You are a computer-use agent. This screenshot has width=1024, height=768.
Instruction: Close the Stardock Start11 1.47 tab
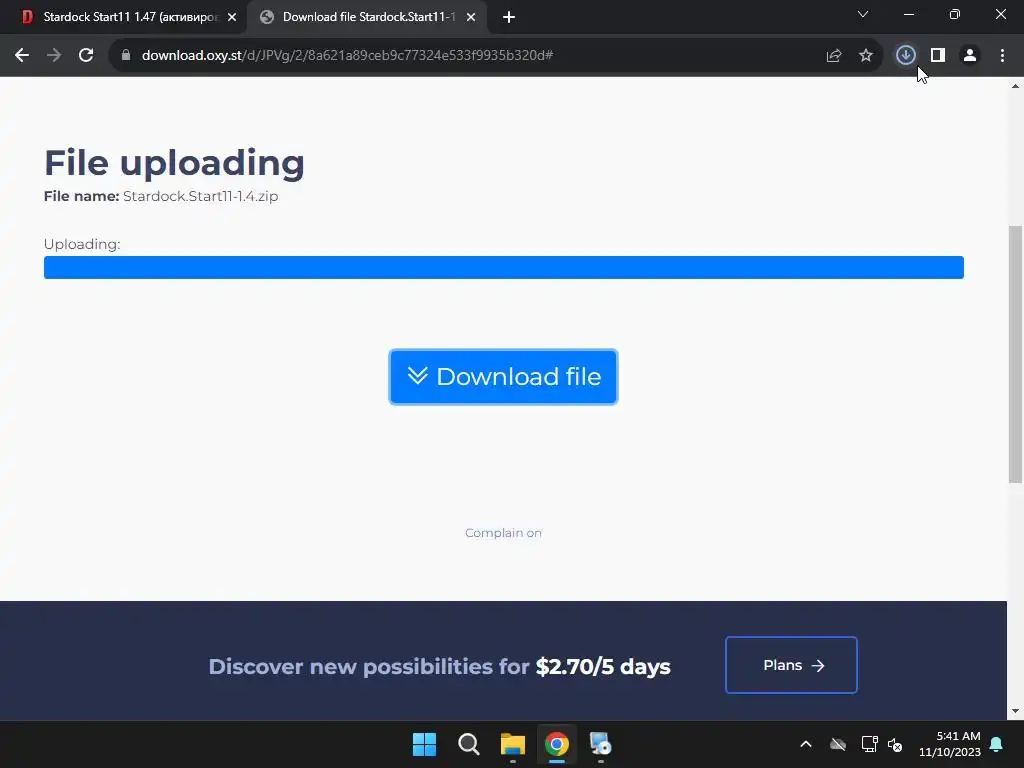click(x=232, y=18)
